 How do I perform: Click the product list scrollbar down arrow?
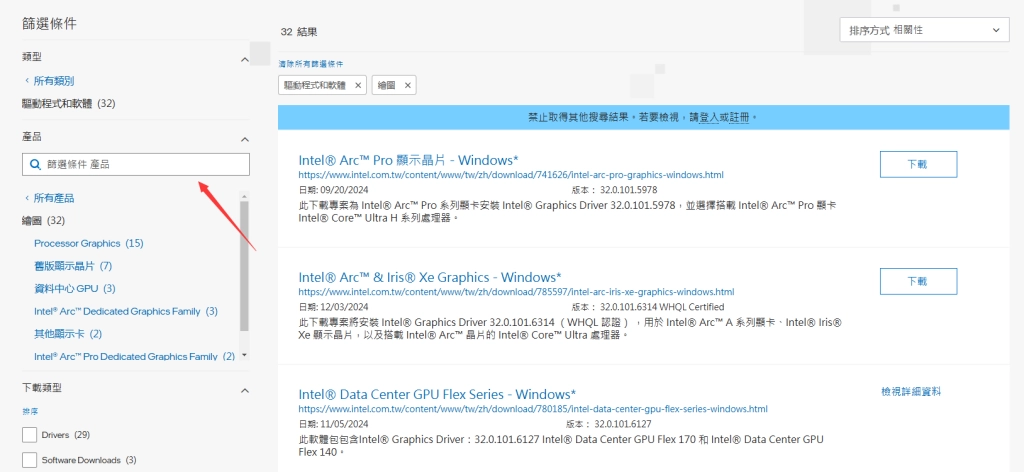click(244, 355)
